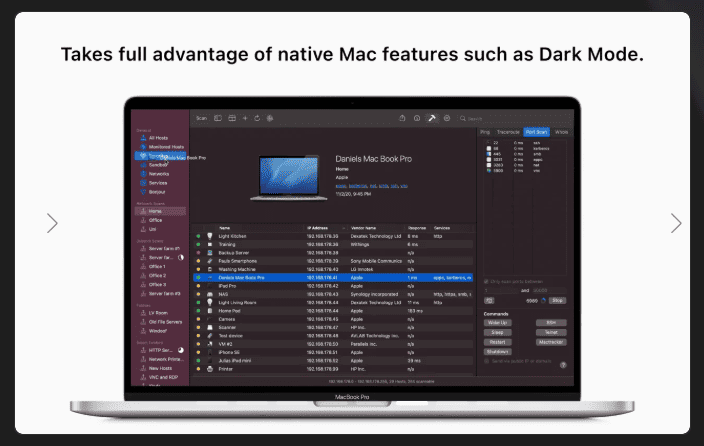Open the hammer tools toolbar icon
This screenshot has height=446, width=704.
click(431, 118)
